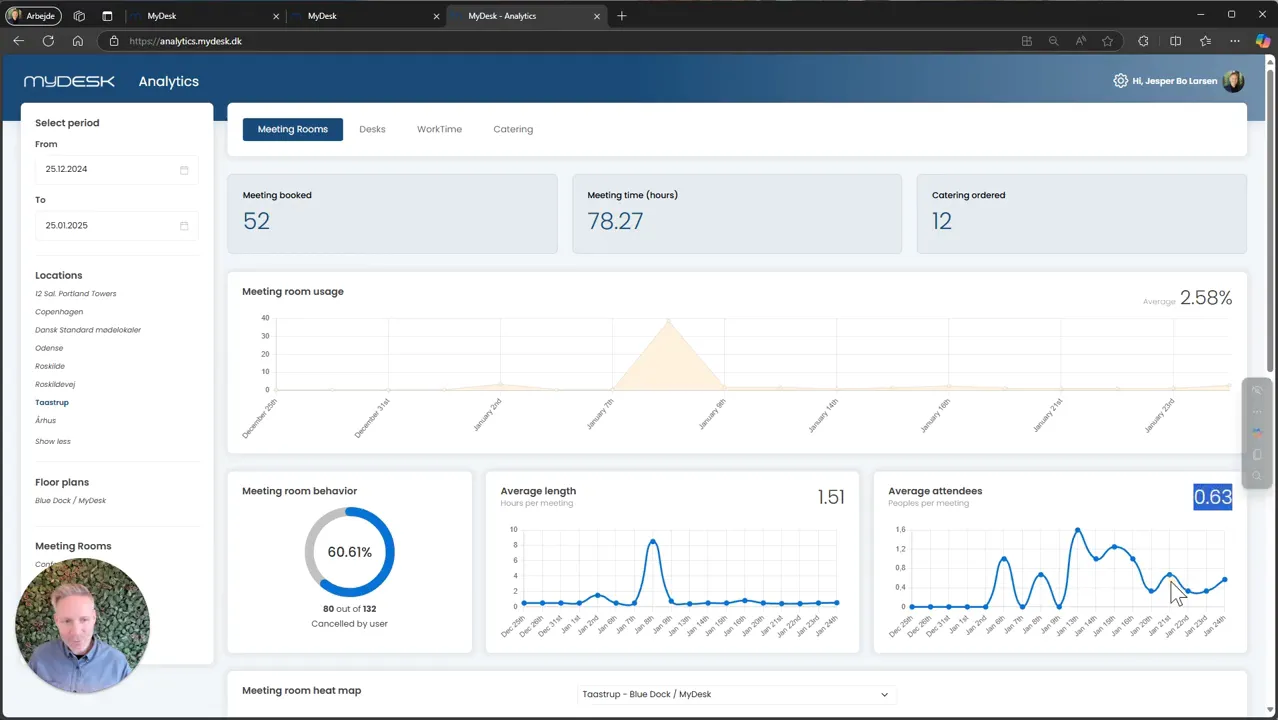The width and height of the screenshot is (1278, 720).
Task: Edit the To date field 25.01.2025
Action: (x=117, y=226)
